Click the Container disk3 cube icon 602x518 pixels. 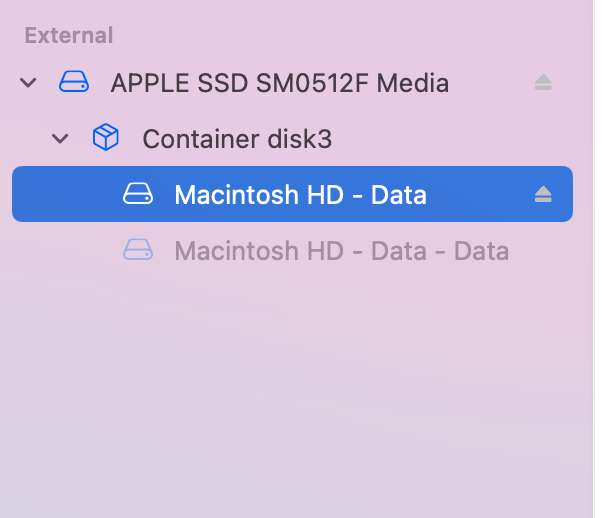coord(106,137)
